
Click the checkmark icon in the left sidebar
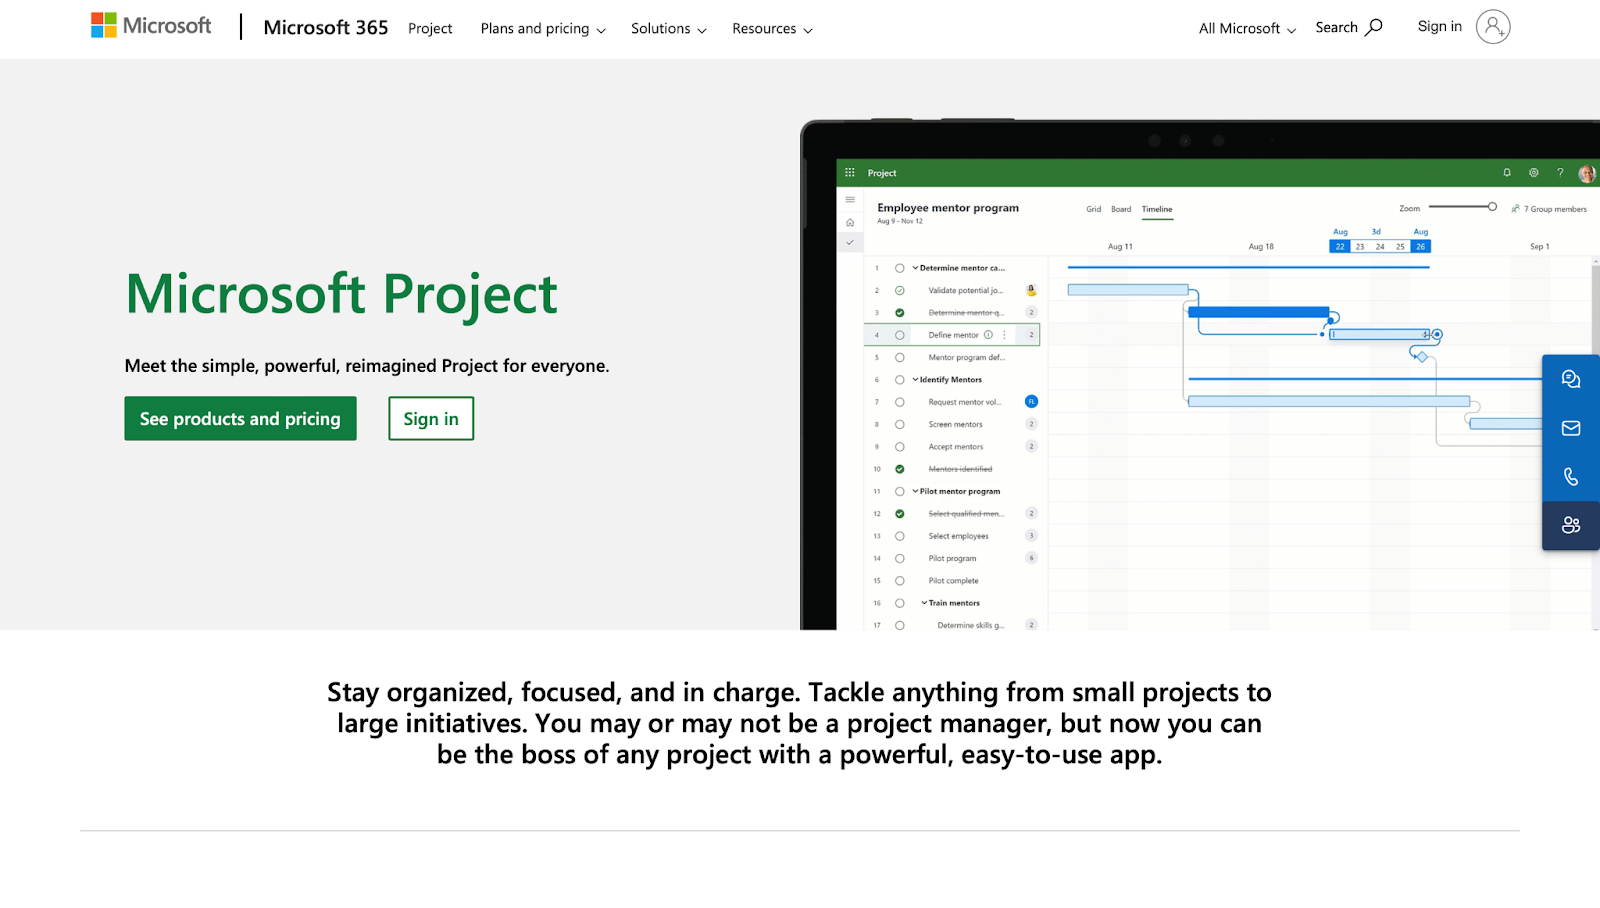[x=849, y=242]
